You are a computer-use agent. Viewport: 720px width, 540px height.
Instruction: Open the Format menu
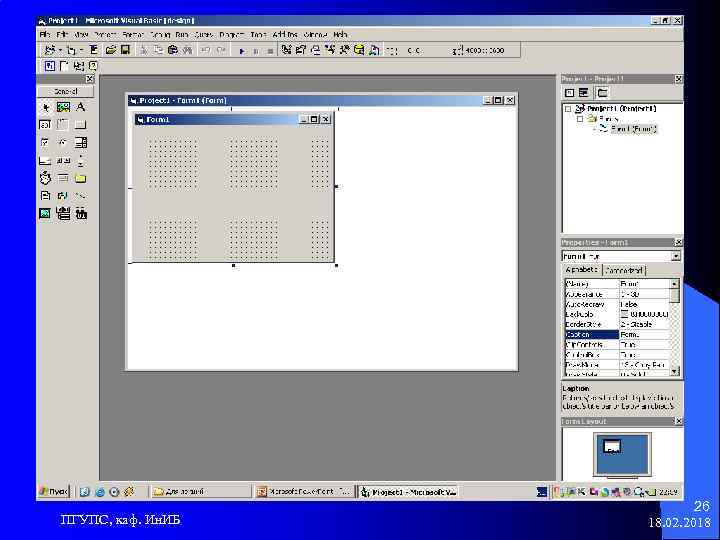133,34
